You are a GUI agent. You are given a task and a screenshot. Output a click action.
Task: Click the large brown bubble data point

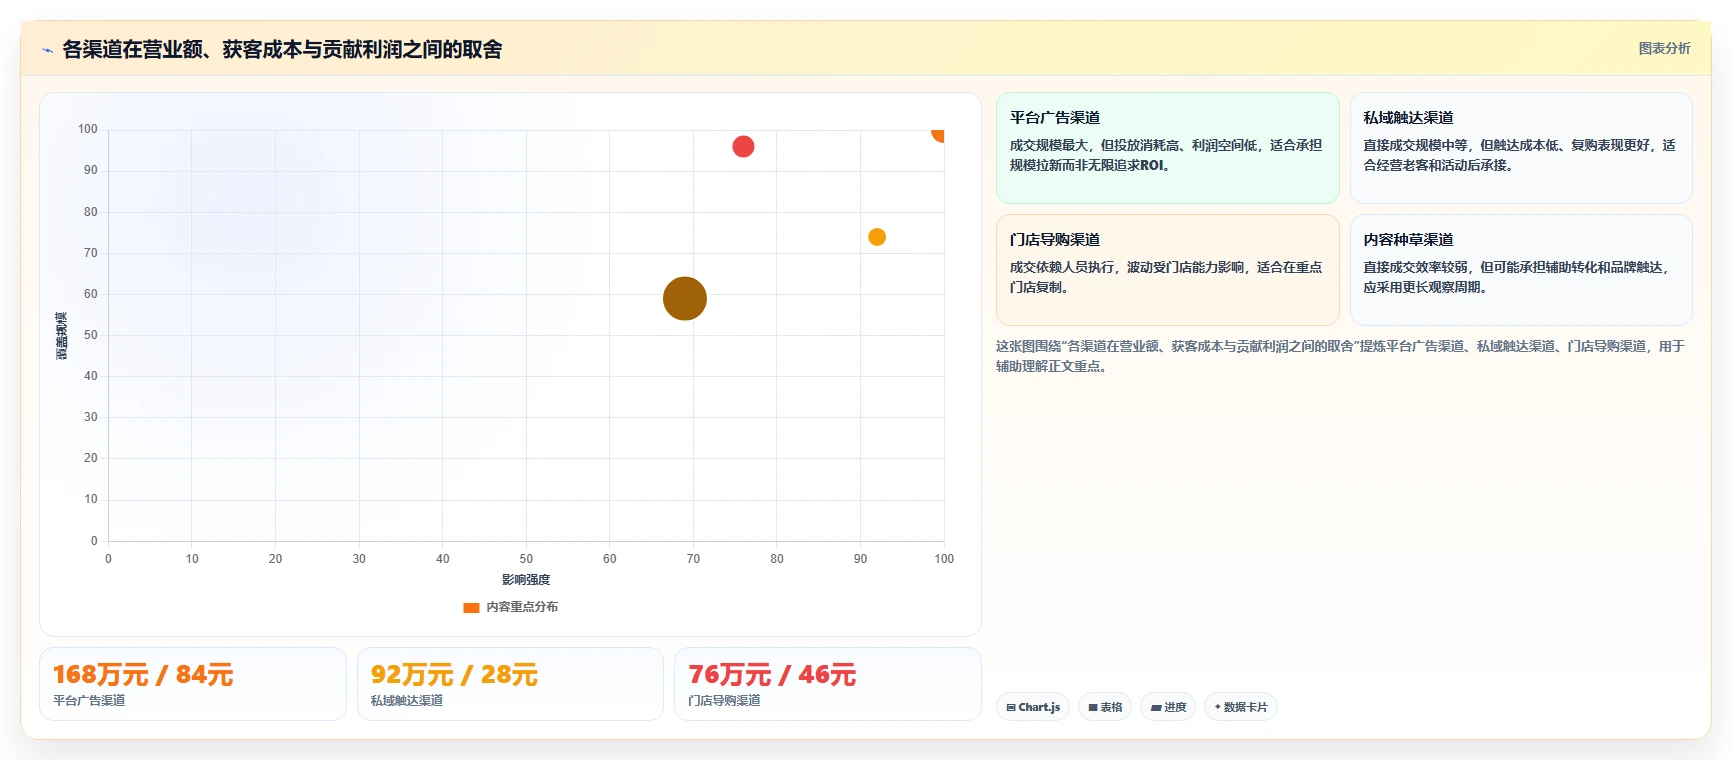coord(685,298)
